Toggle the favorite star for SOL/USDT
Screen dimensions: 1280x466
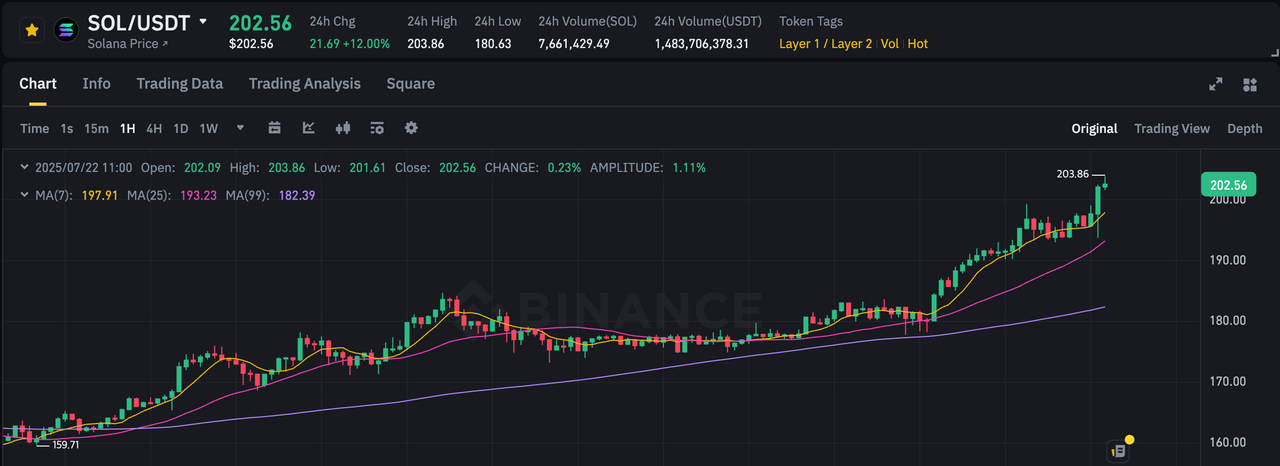click(x=32, y=31)
